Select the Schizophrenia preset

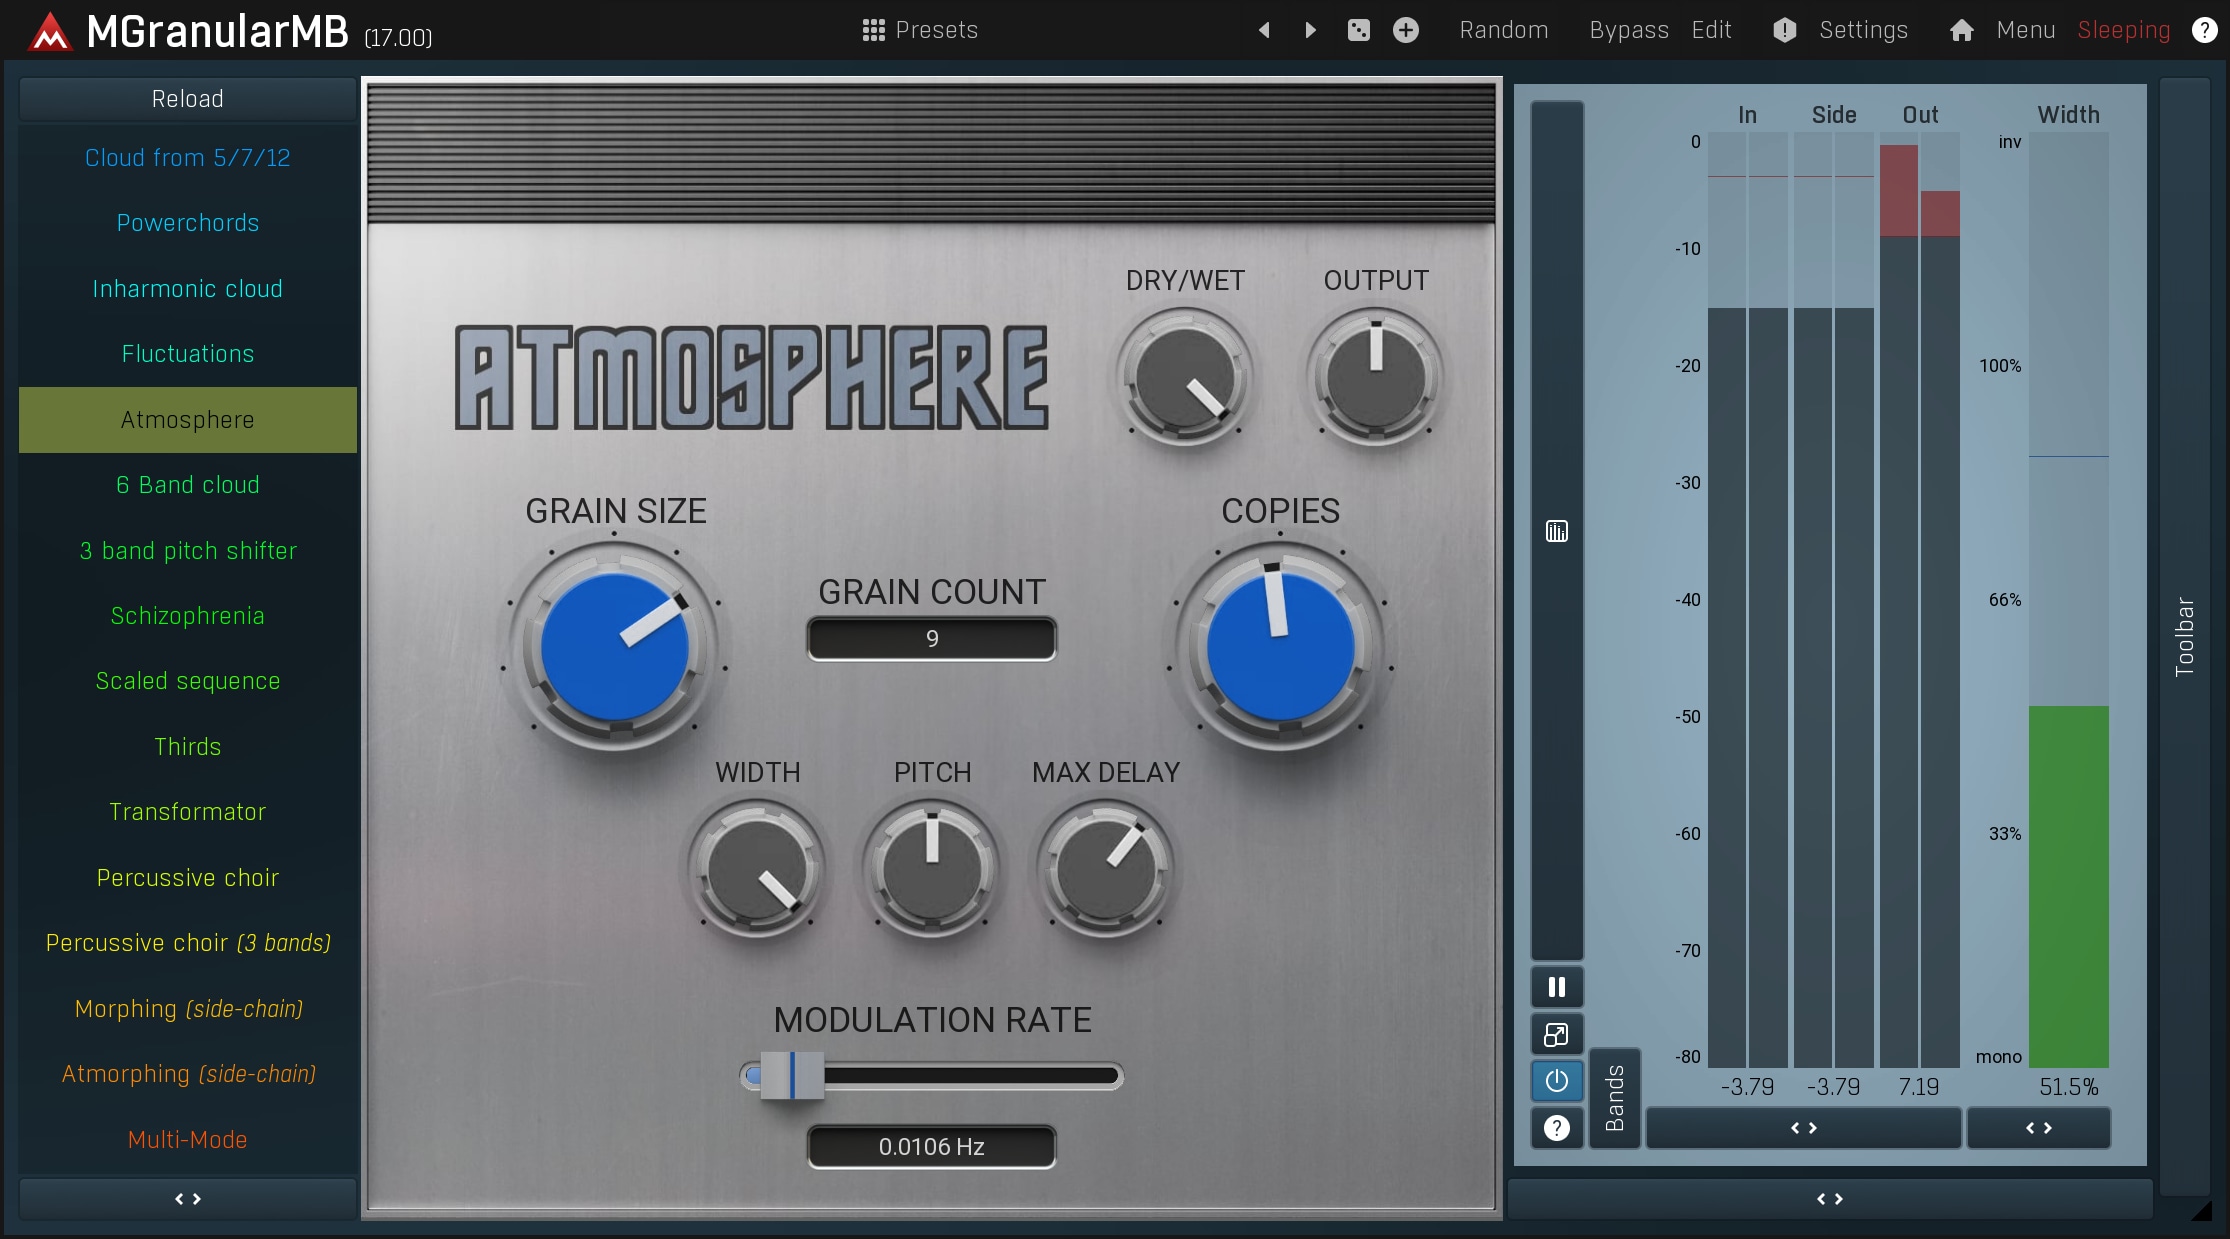coord(187,616)
